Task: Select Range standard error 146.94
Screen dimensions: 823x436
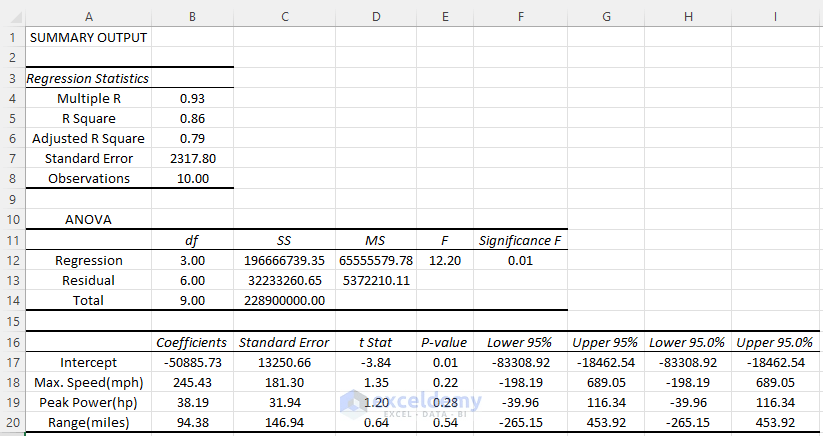Action: click(284, 422)
